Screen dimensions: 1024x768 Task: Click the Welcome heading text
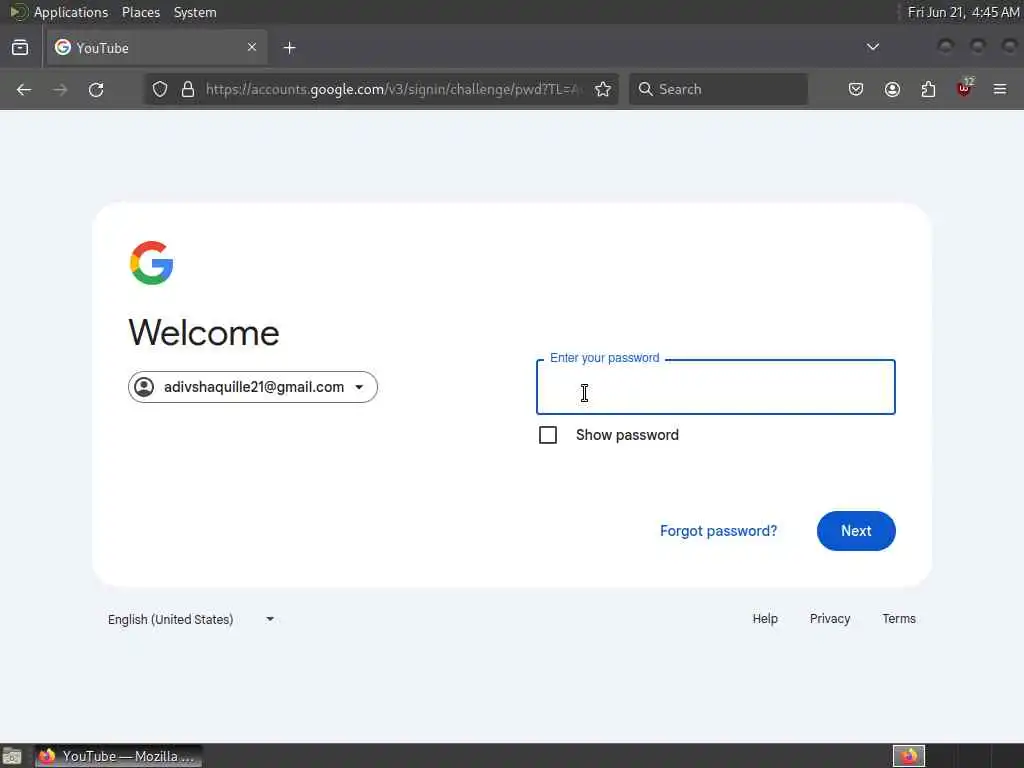click(204, 332)
